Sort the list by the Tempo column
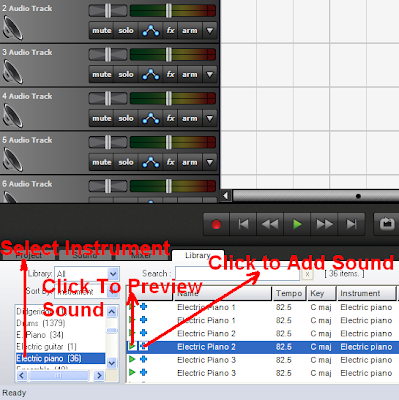The width and height of the screenshot is (399, 400). coord(289,293)
